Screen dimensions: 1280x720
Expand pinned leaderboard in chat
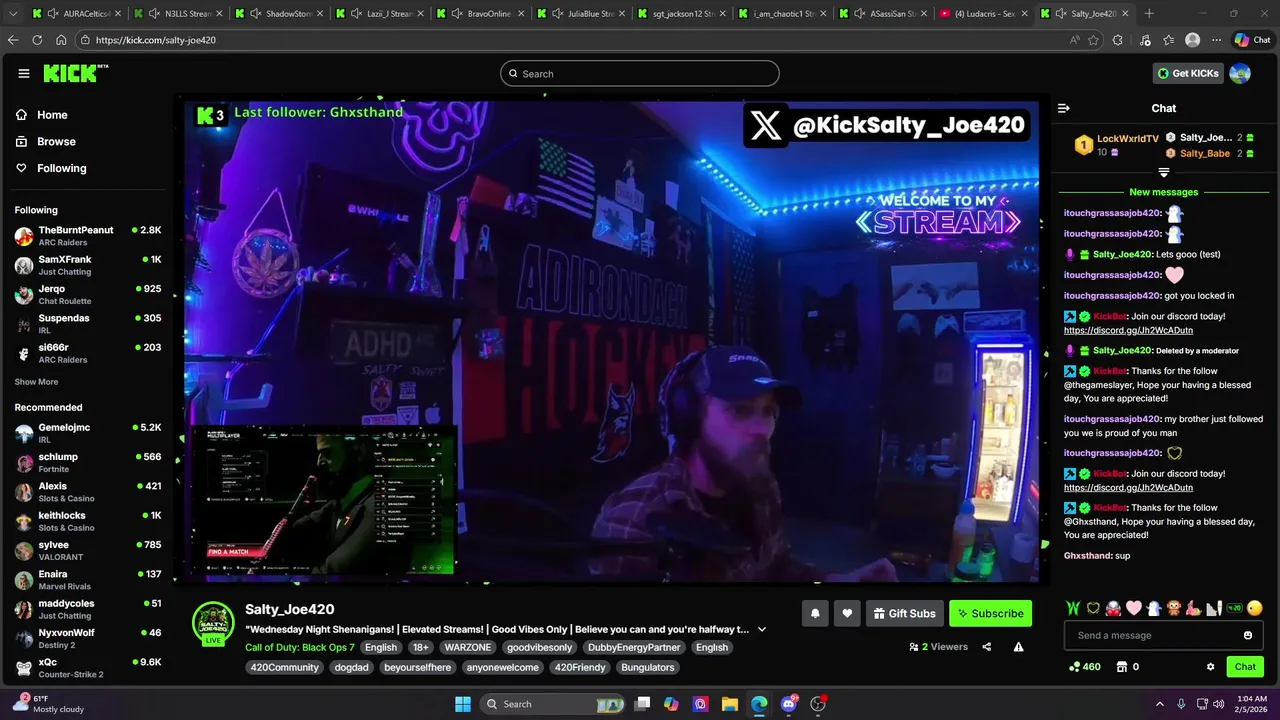click(x=1164, y=173)
